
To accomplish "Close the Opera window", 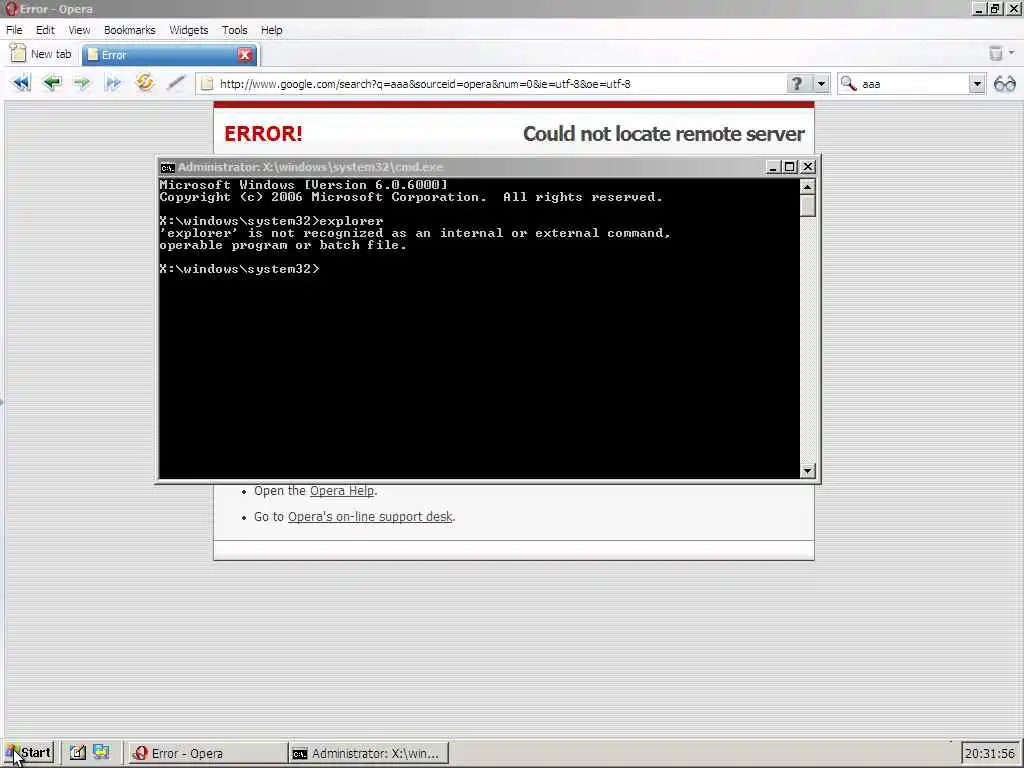I will (x=1014, y=9).
